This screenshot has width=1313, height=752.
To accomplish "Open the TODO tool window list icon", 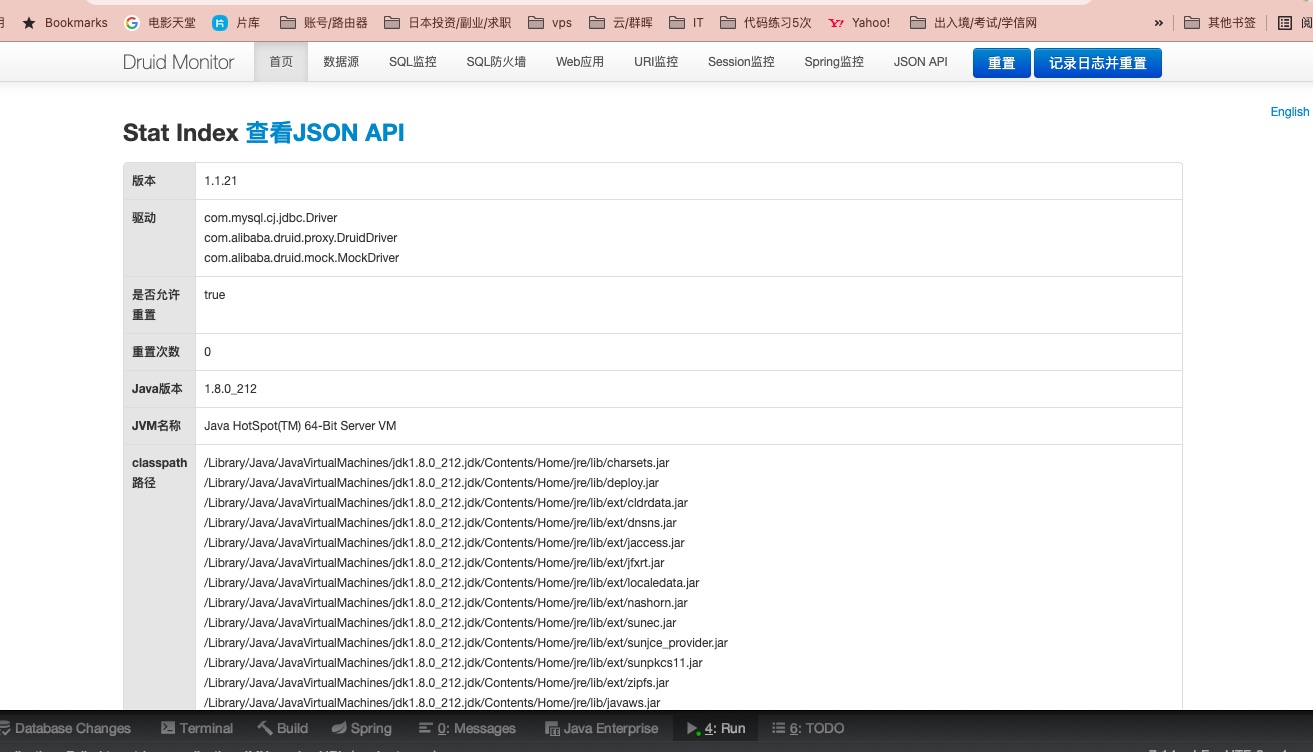I will click(779, 728).
